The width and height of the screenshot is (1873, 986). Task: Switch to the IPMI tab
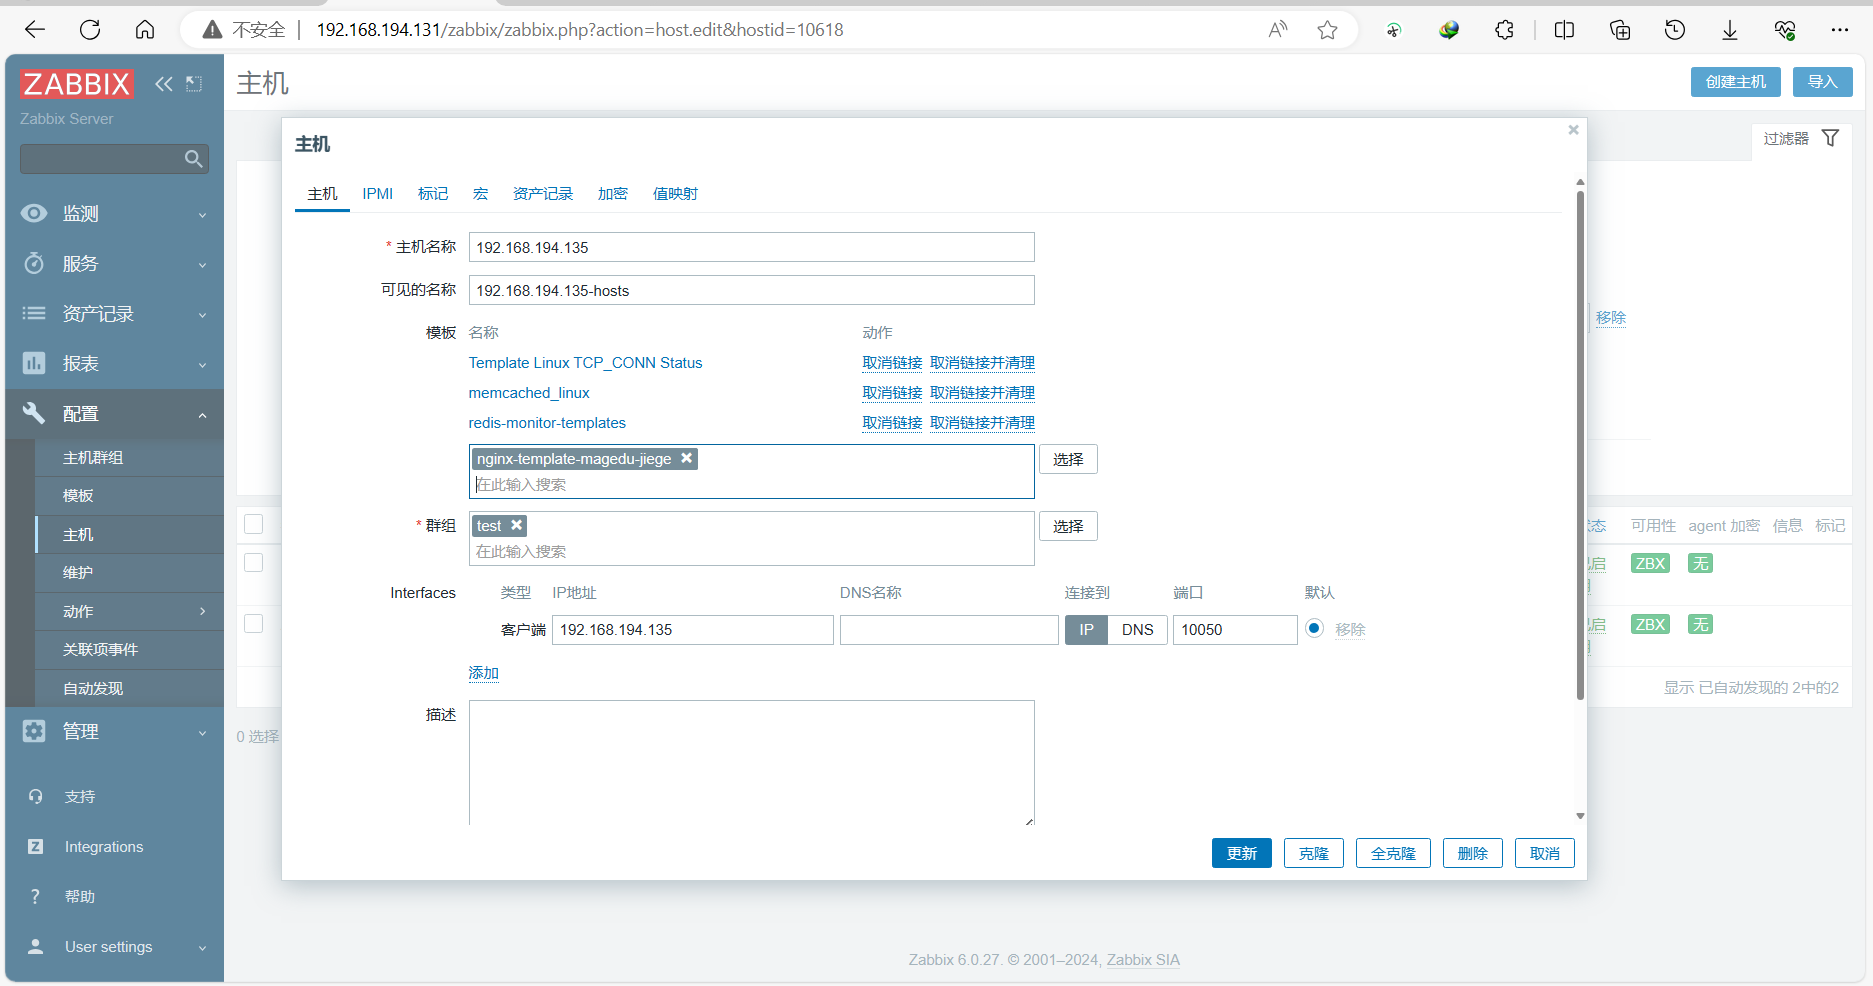coord(377,194)
